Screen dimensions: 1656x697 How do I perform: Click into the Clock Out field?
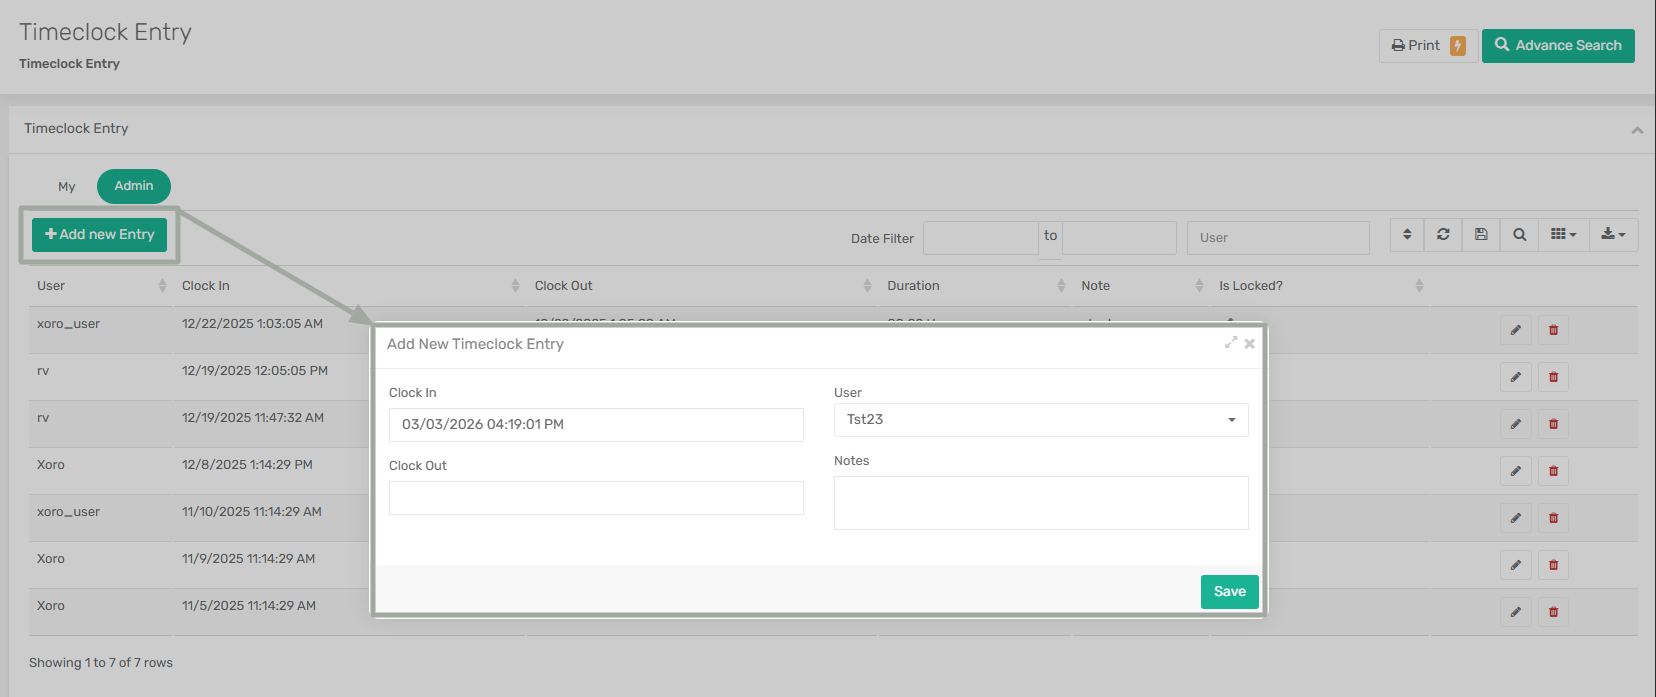[x=596, y=498]
